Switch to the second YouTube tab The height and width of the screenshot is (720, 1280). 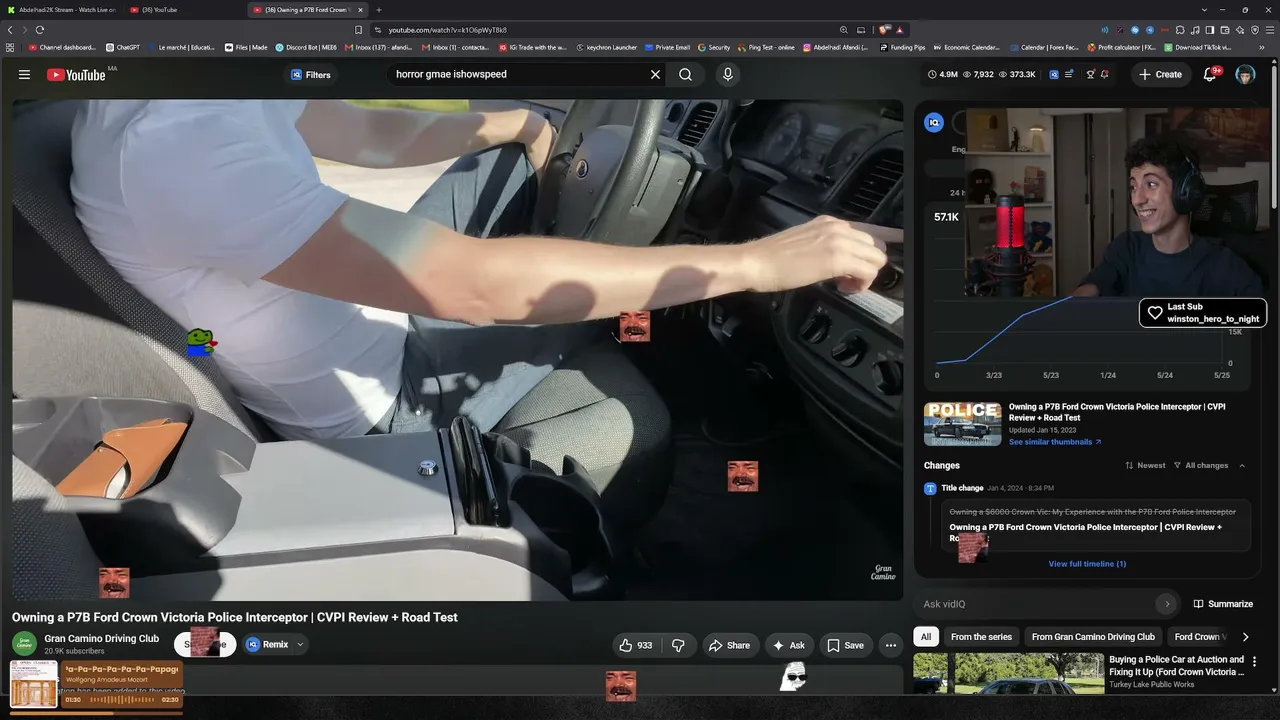(x=185, y=10)
